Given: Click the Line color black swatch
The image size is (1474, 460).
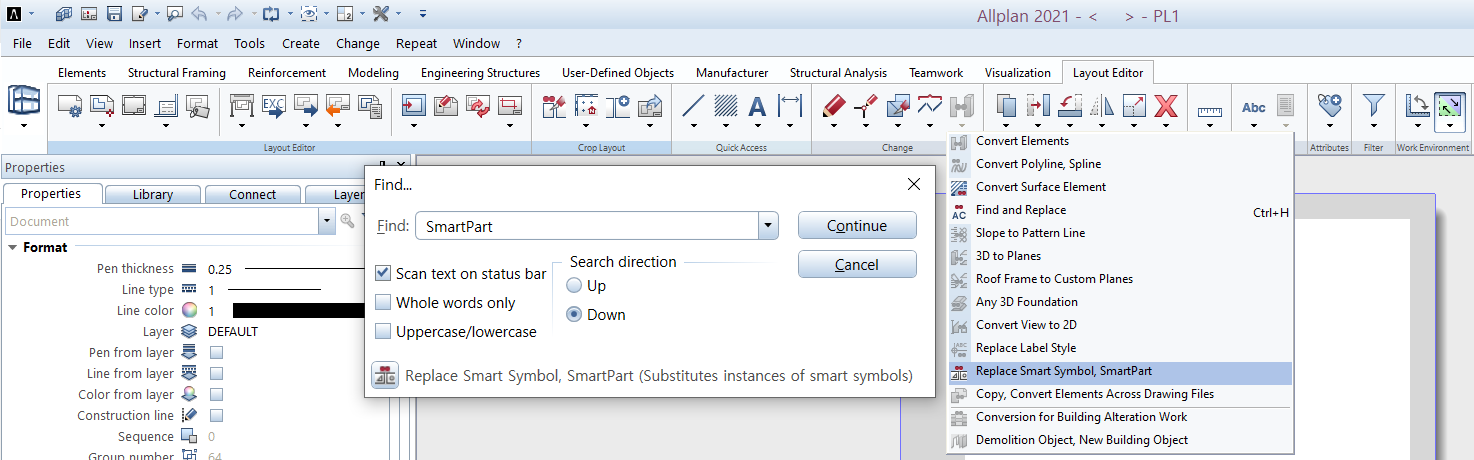Looking at the screenshot, I should (300, 311).
